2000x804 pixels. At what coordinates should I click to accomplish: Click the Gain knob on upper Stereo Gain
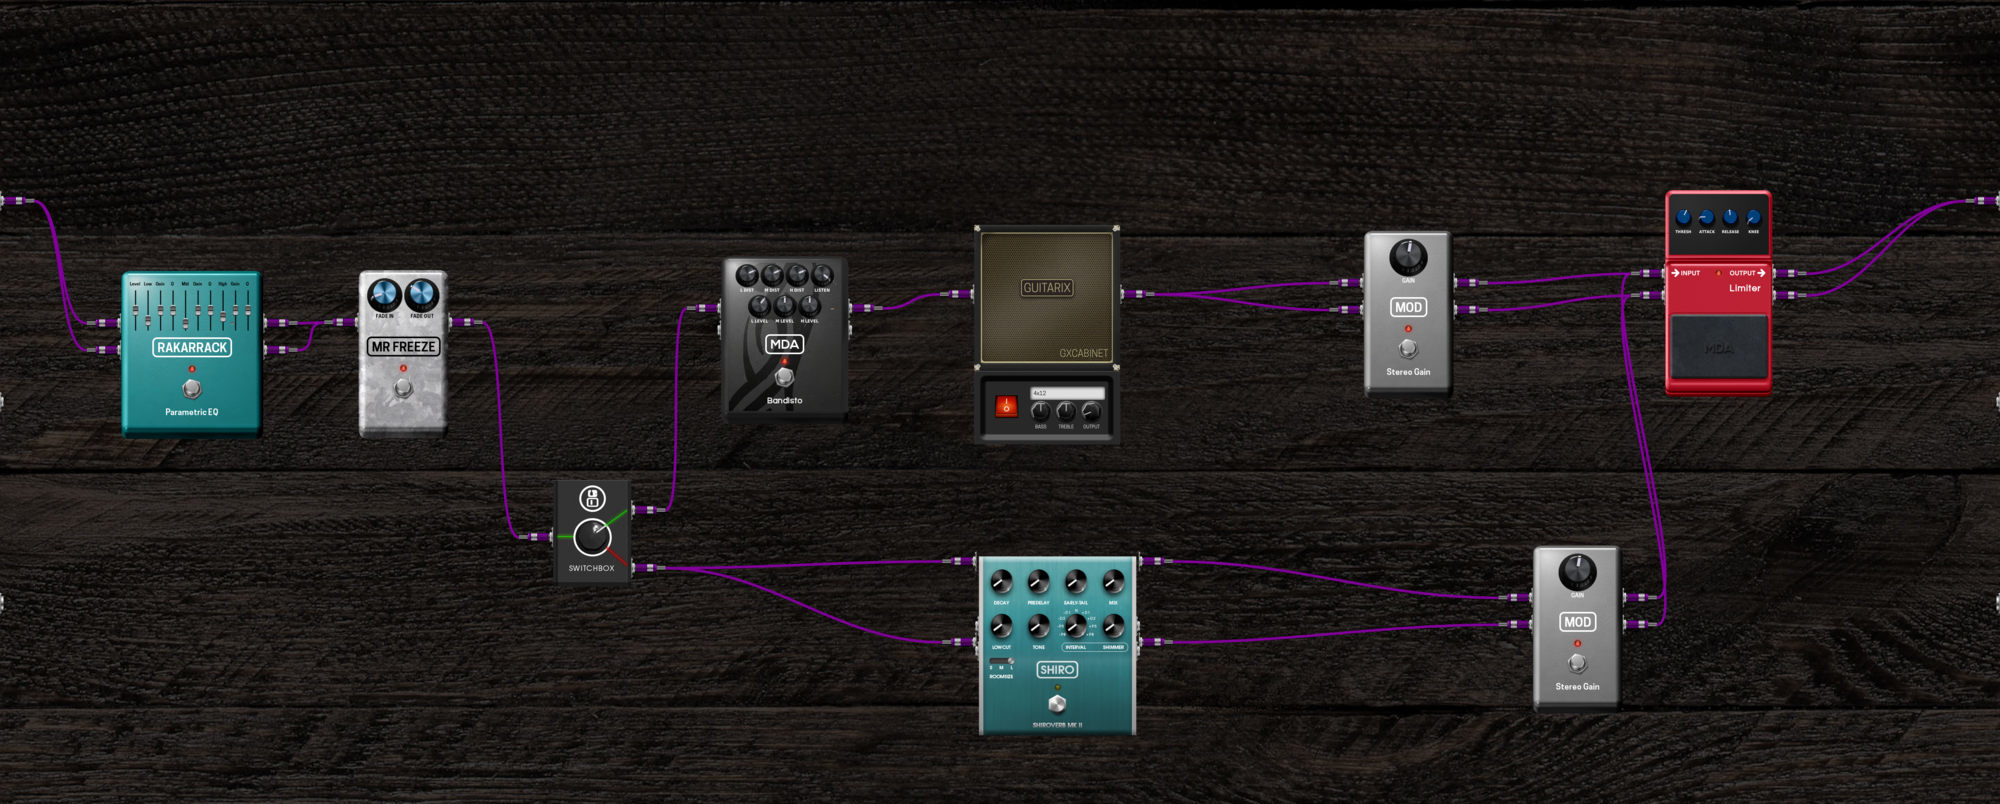(1408, 257)
